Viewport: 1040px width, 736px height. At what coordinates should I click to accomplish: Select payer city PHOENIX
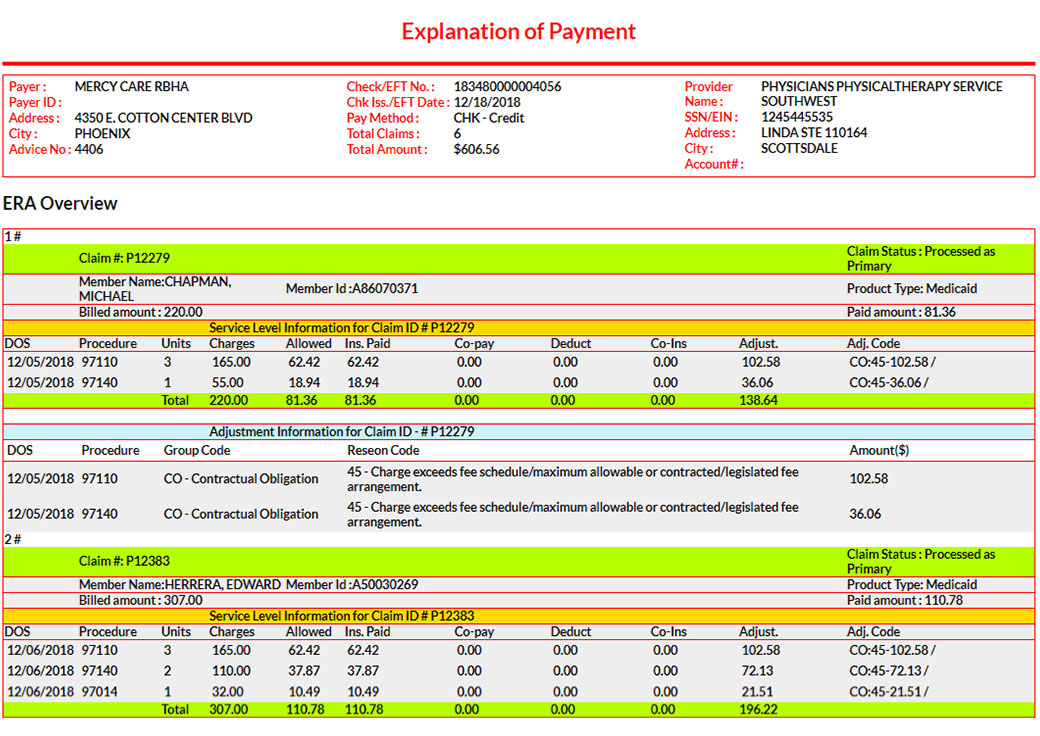(102, 133)
